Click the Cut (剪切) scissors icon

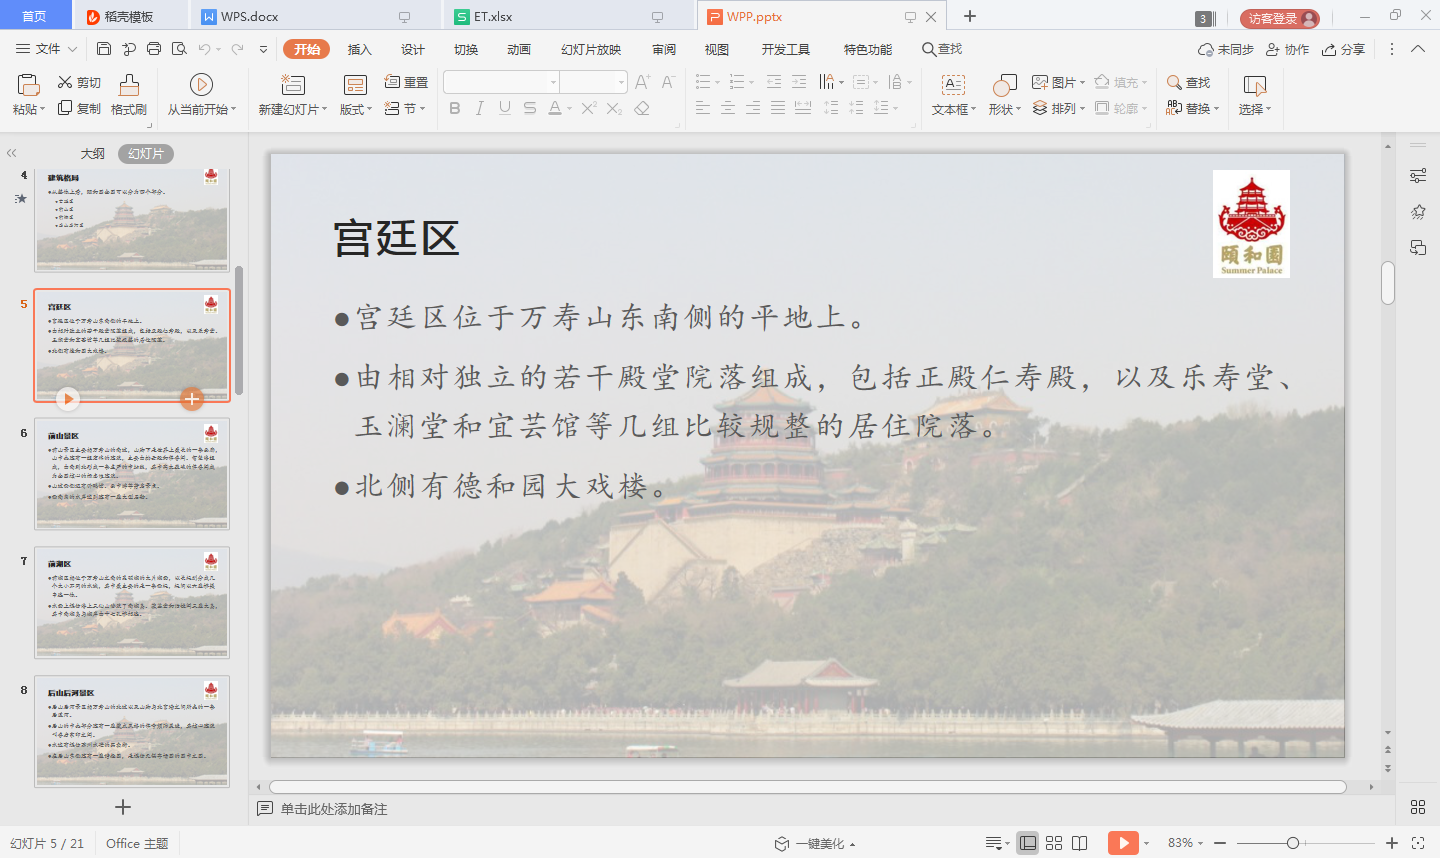(65, 82)
